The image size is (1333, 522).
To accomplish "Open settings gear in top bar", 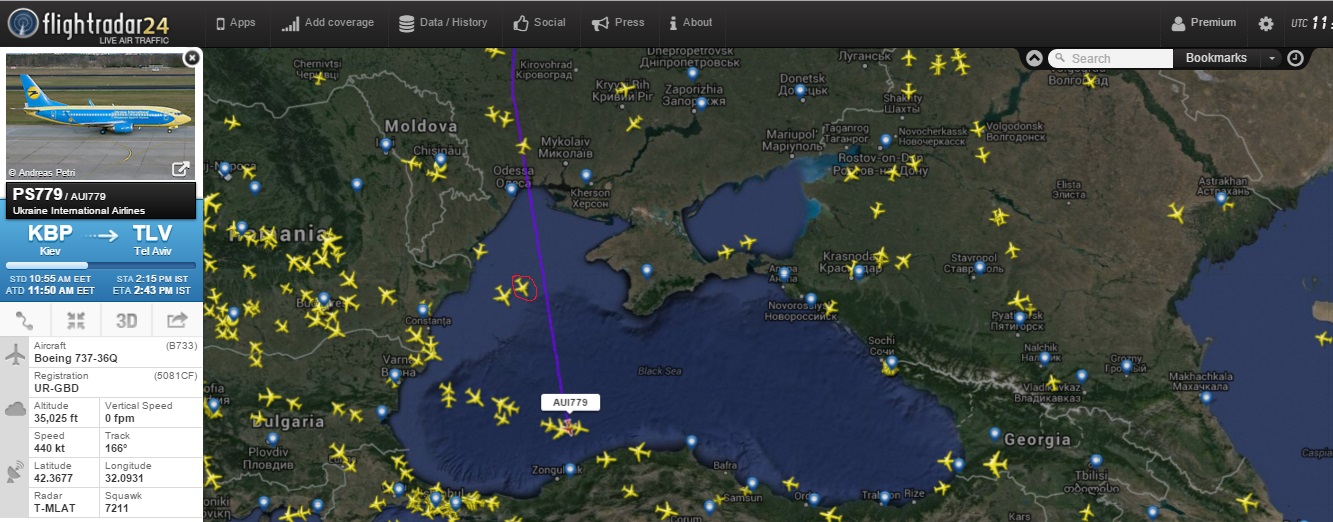I will click(1266, 23).
